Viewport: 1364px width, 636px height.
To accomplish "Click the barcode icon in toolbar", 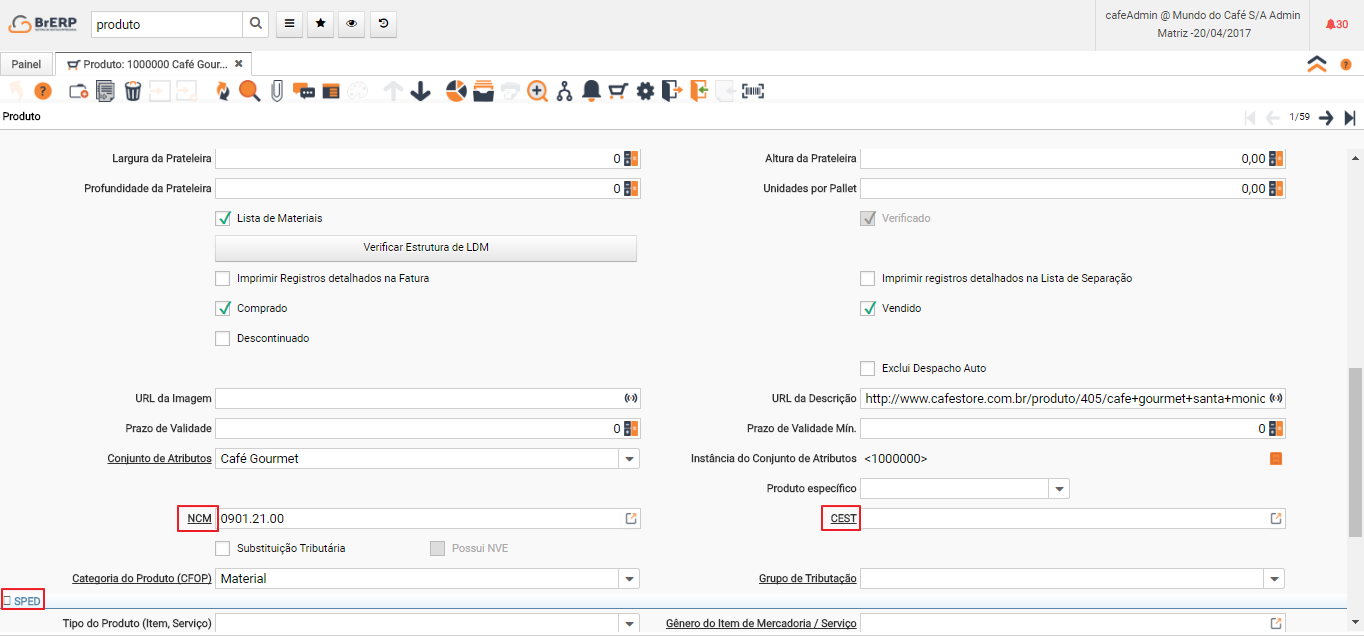I will point(752,91).
